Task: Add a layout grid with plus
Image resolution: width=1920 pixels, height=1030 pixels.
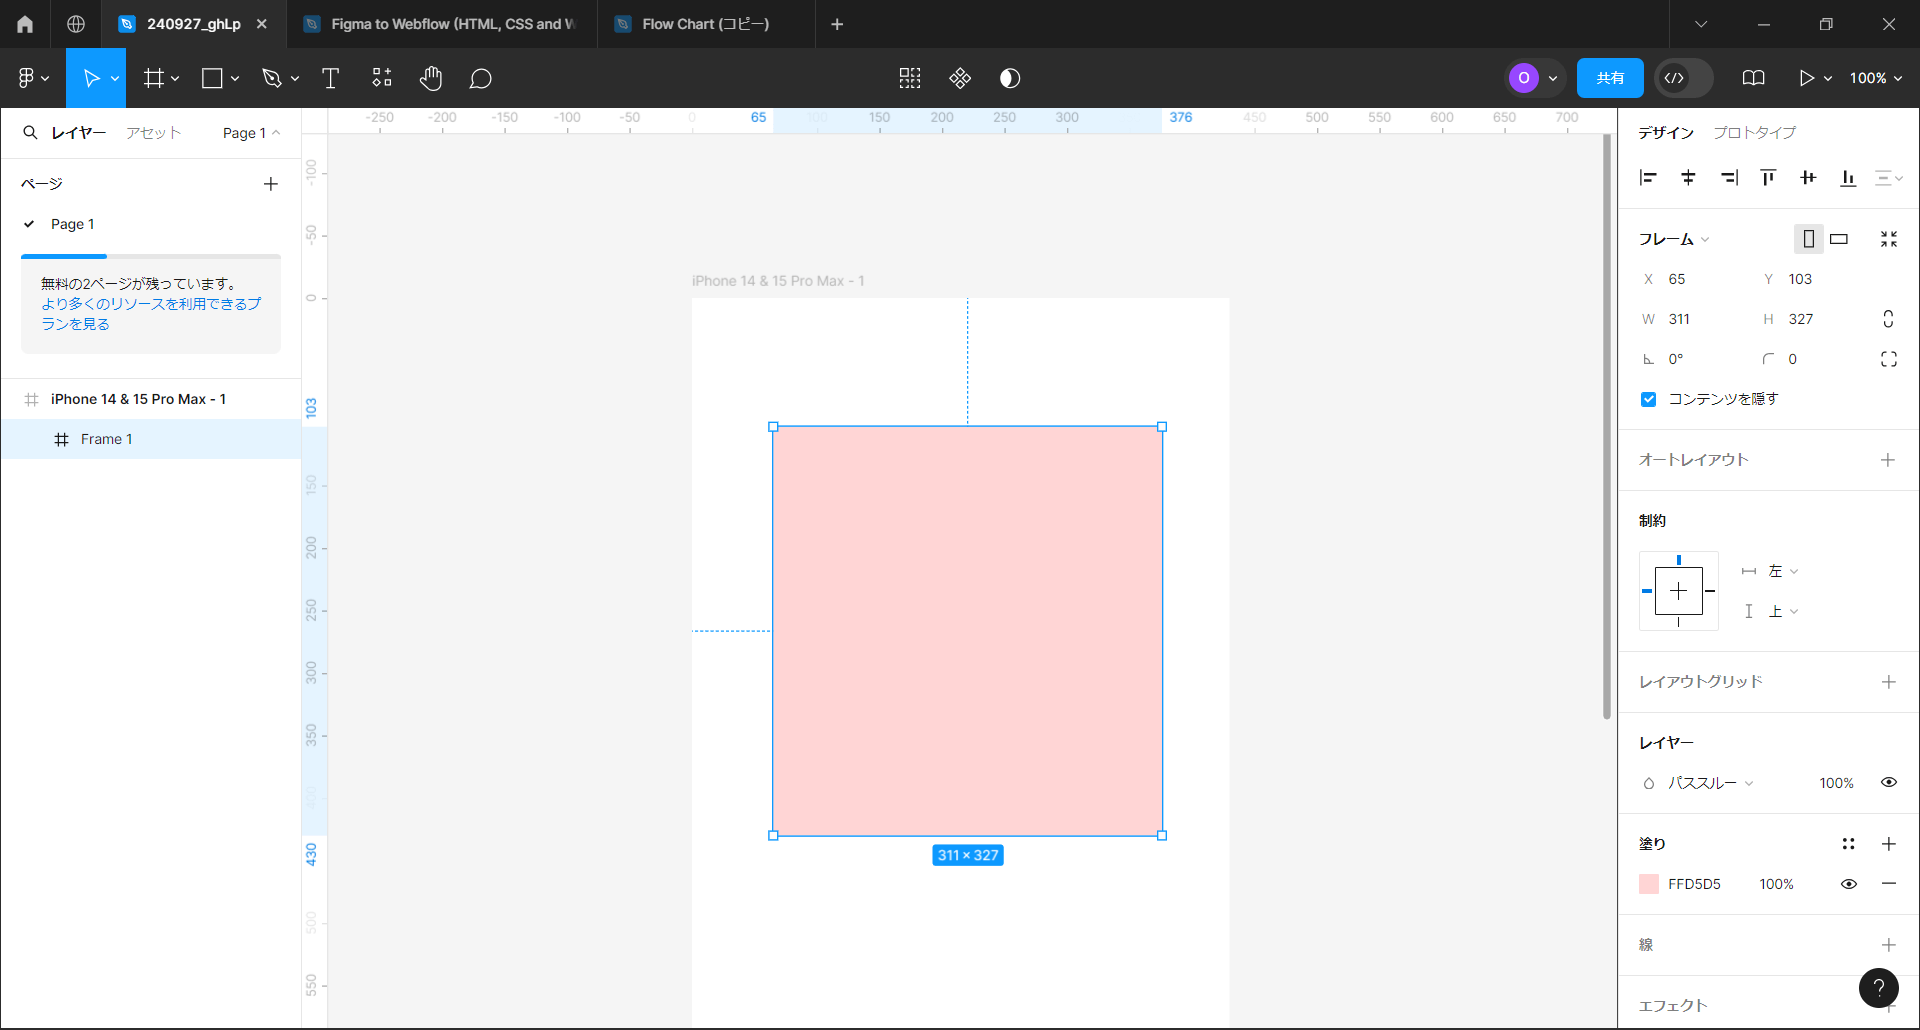Action: [x=1888, y=682]
